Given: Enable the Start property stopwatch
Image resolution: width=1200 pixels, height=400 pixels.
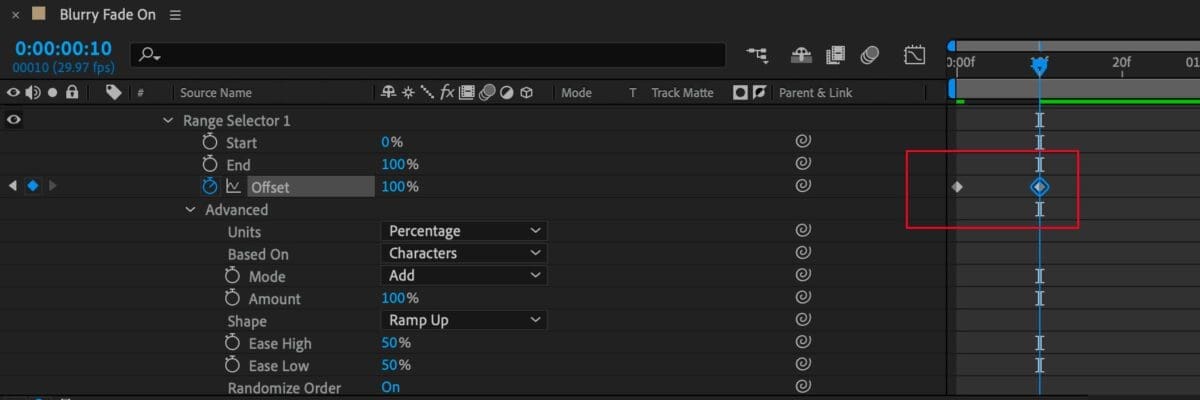Looking at the screenshot, I should coord(210,143).
